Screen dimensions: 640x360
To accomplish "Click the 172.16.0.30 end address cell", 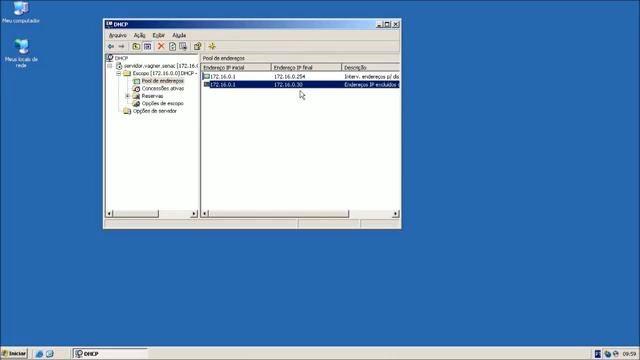I will (288, 84).
